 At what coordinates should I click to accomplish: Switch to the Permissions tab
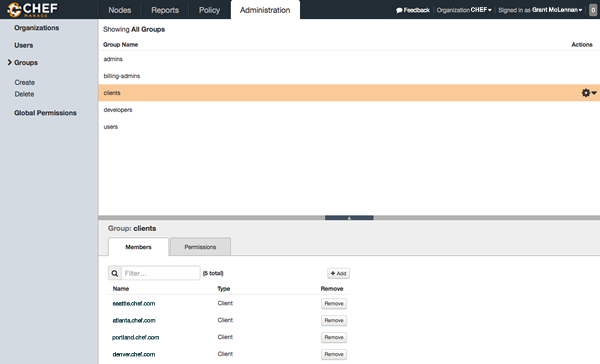pos(200,247)
